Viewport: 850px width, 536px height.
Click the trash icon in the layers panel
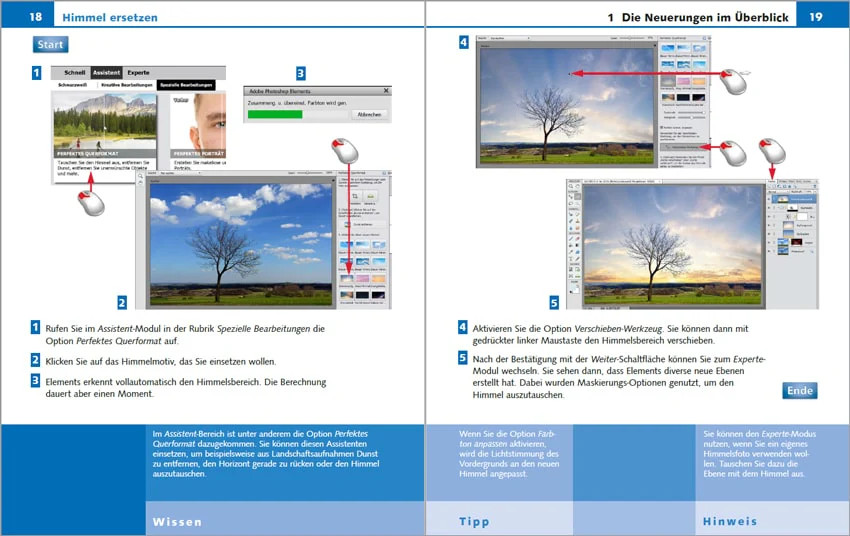click(x=813, y=187)
